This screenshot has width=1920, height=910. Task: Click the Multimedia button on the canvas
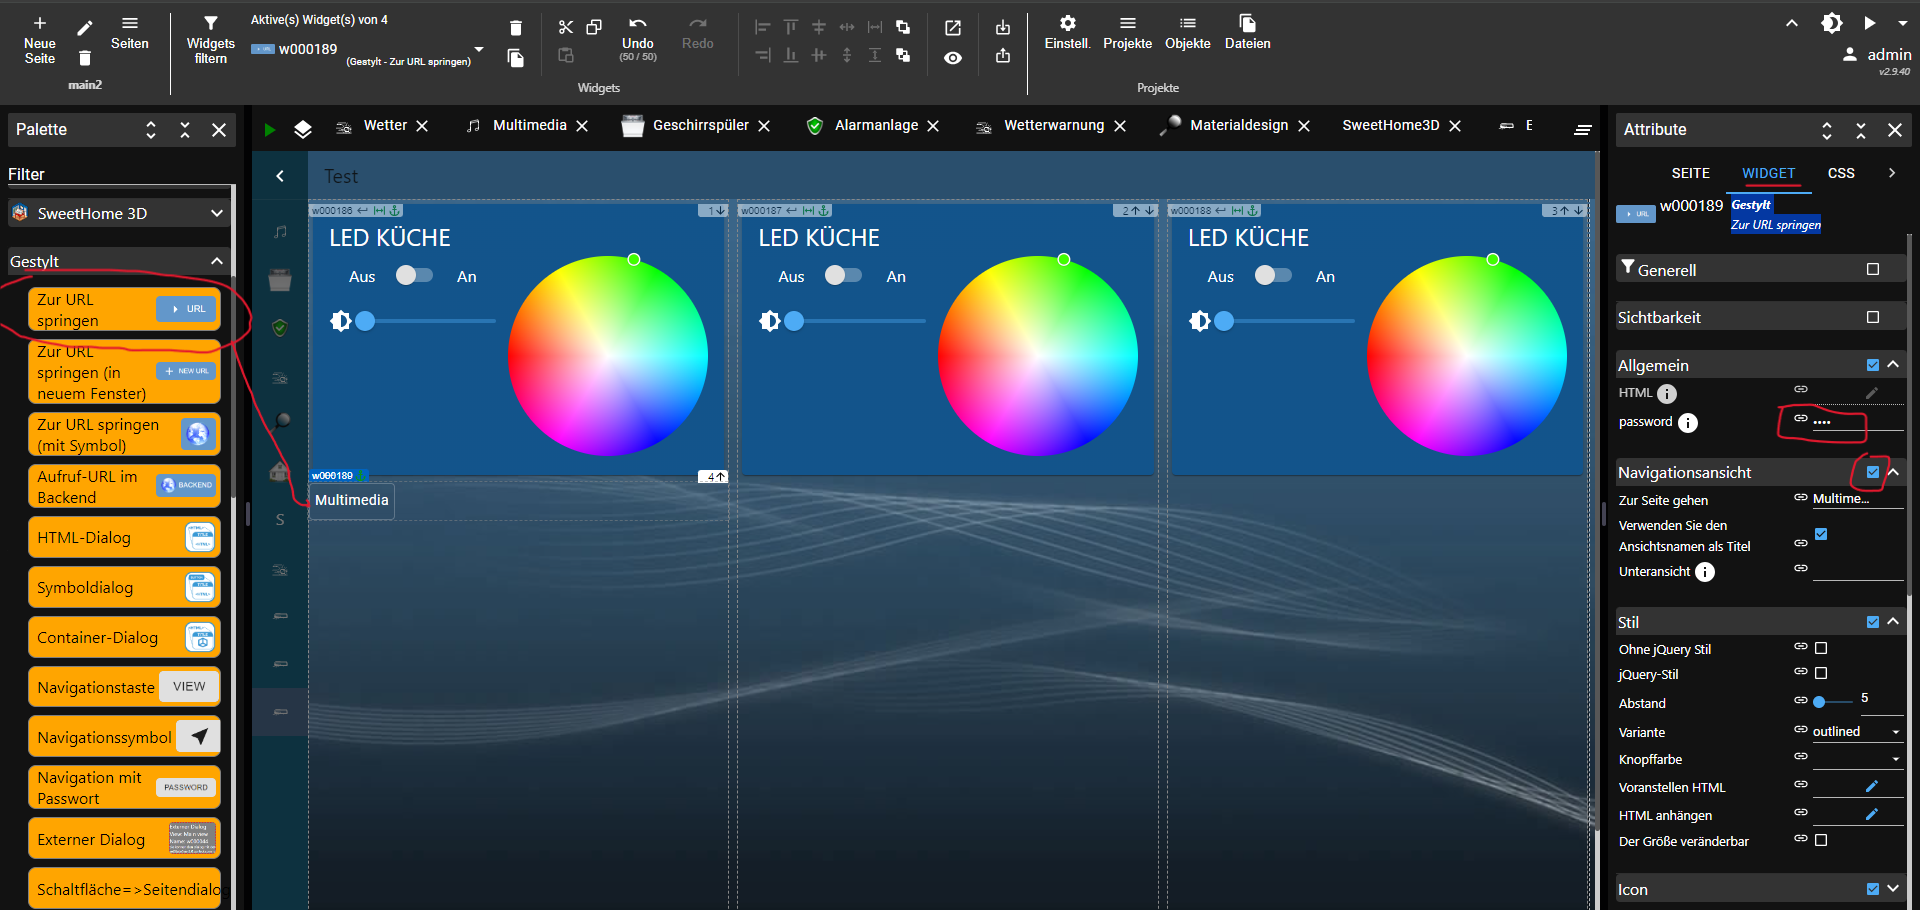(x=352, y=500)
